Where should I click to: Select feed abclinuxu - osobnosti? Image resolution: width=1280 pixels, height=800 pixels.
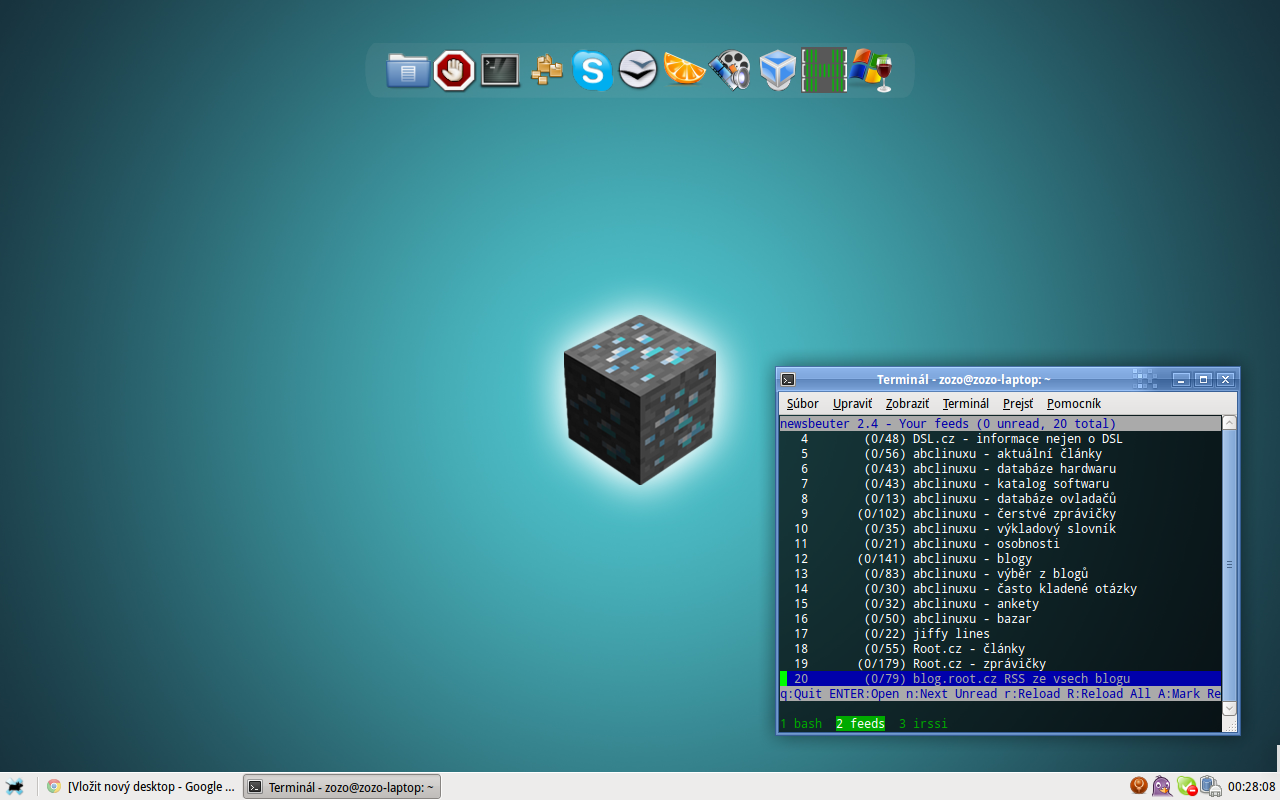(x=1000, y=544)
